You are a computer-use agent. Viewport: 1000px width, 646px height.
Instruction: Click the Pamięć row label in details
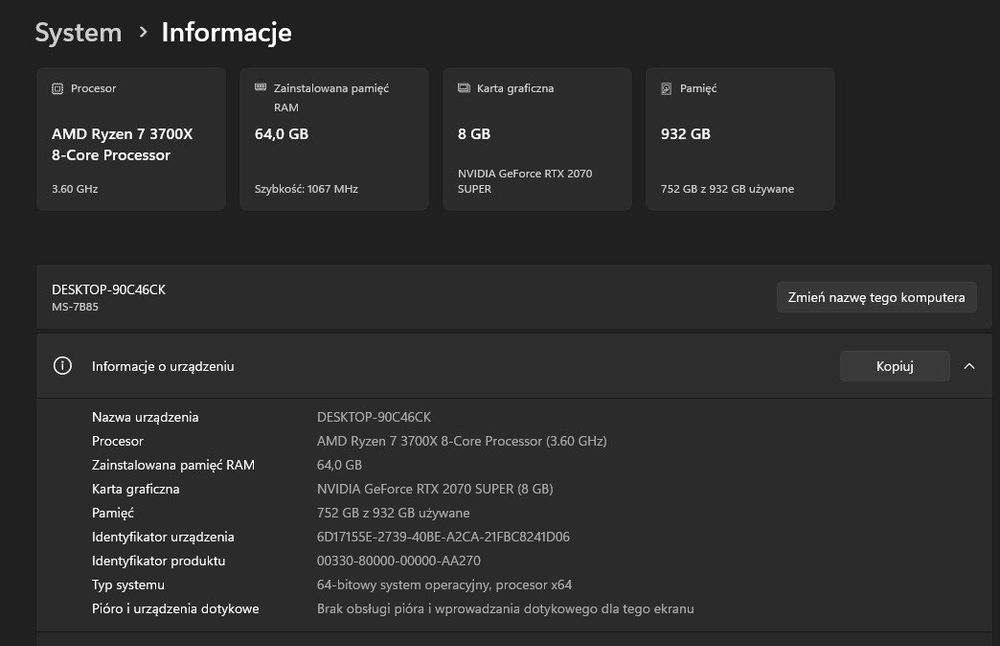[x=113, y=513]
